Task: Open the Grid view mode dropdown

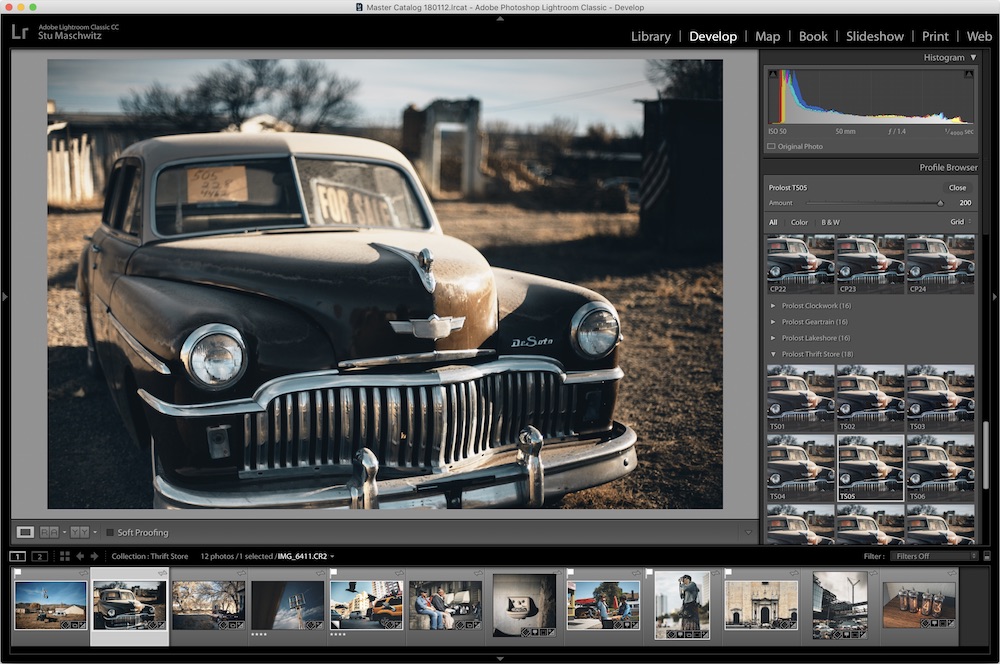Action: pos(960,222)
